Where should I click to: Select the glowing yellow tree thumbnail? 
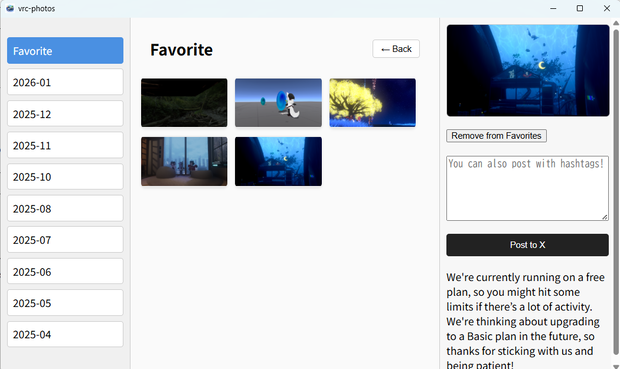coord(372,103)
